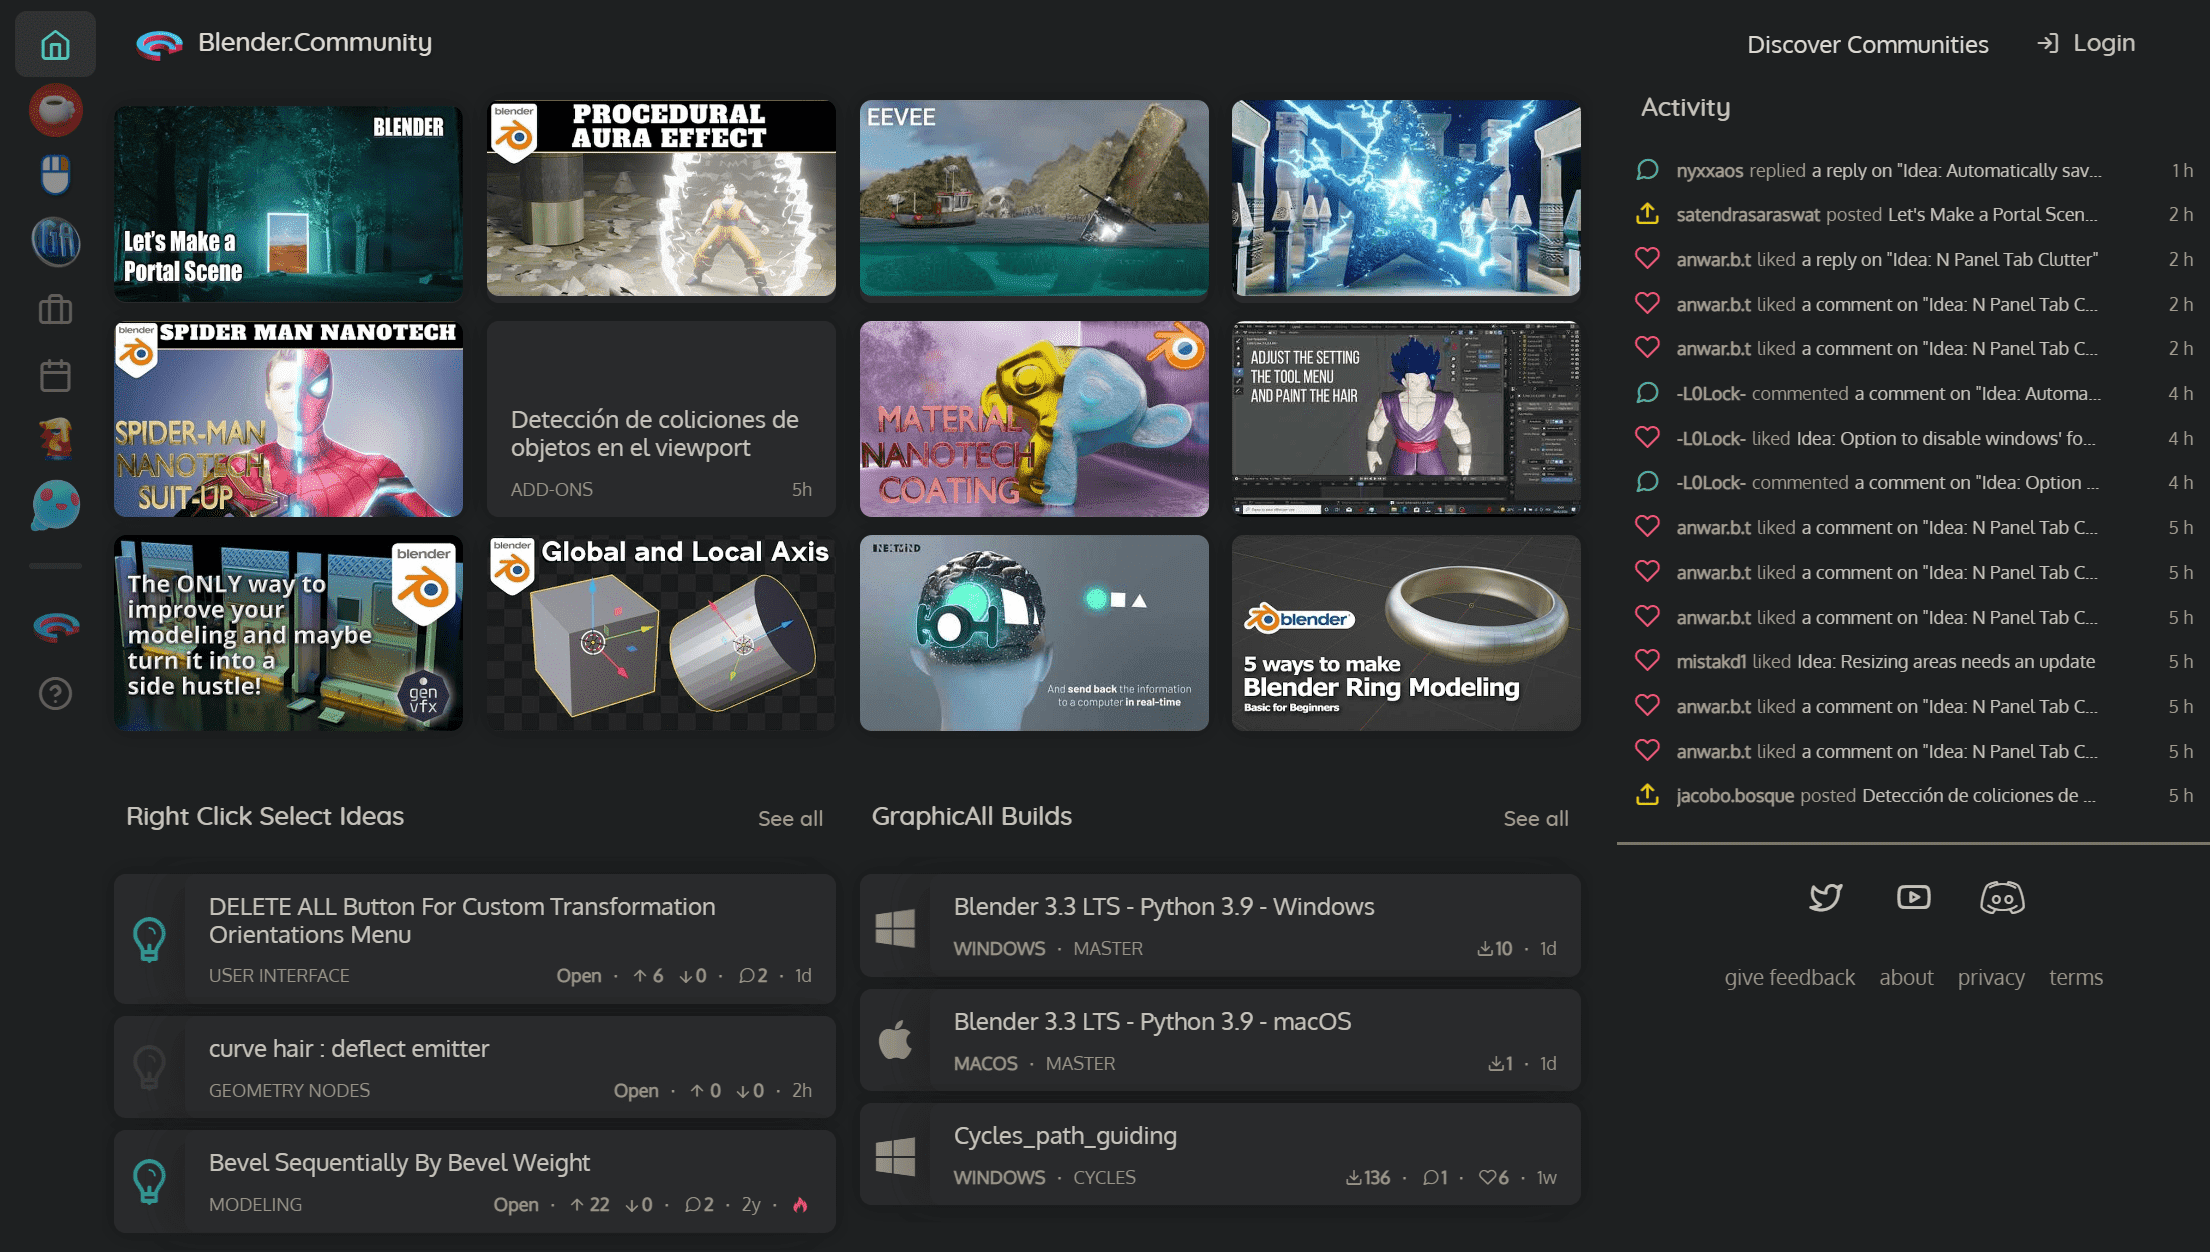
Task: Open Discover Communities
Action: 1867,44
